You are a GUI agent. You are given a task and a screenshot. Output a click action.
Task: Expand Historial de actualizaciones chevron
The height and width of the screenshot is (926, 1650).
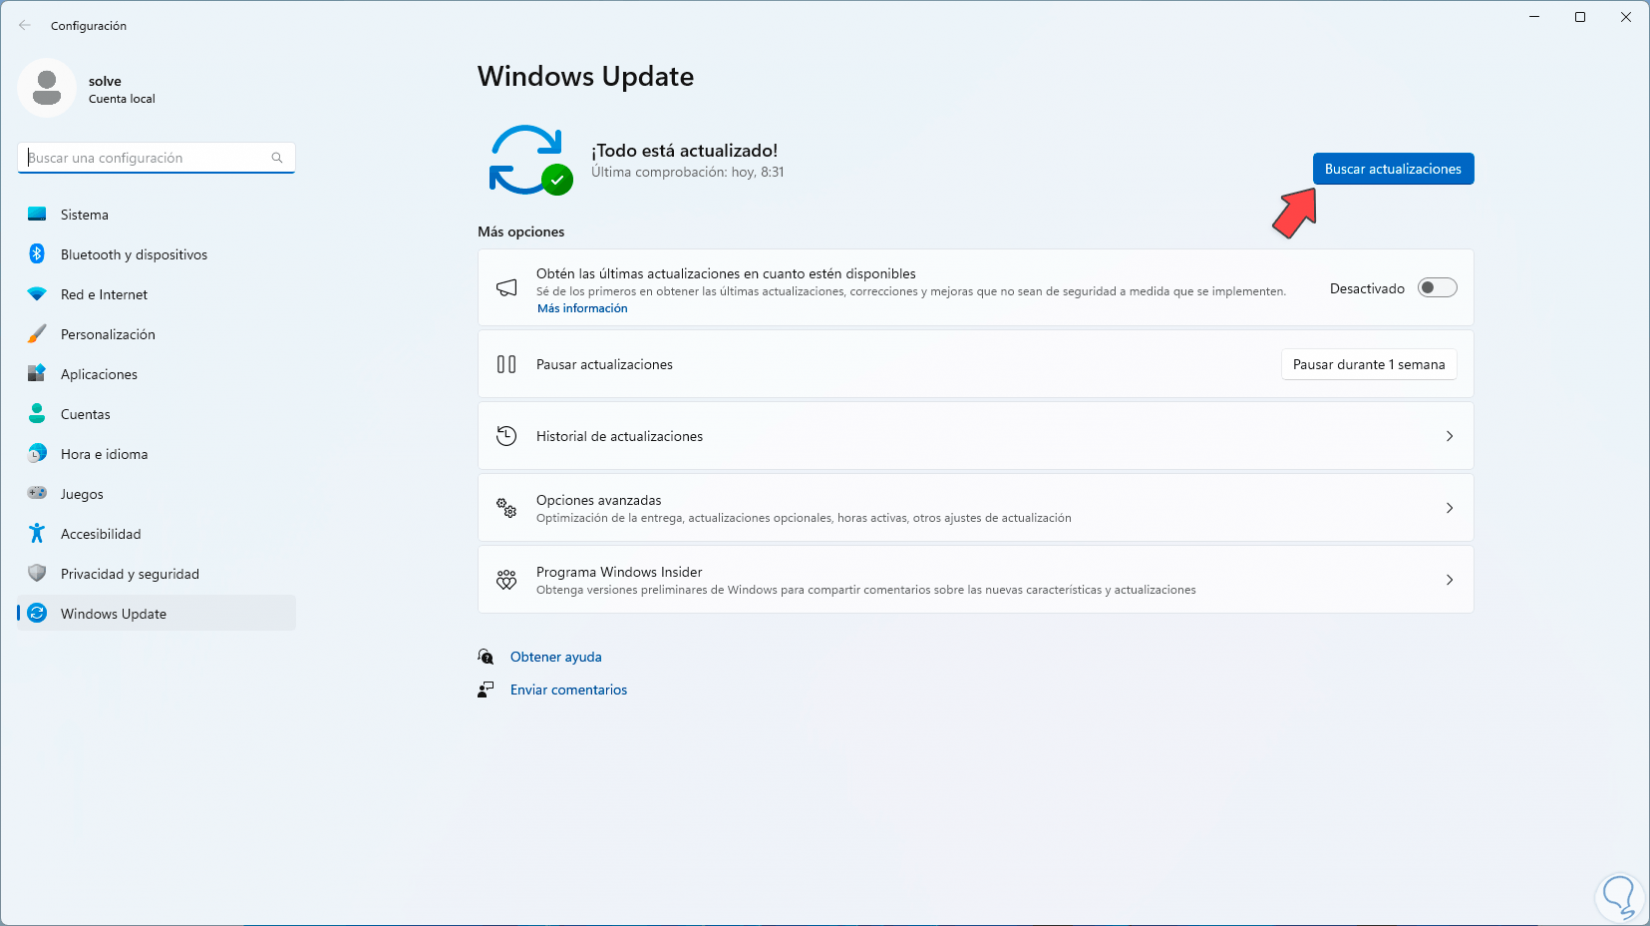1449,436
